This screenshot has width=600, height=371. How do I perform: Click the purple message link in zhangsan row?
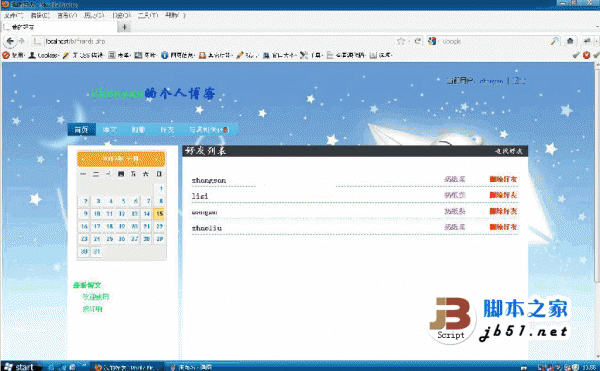point(455,179)
